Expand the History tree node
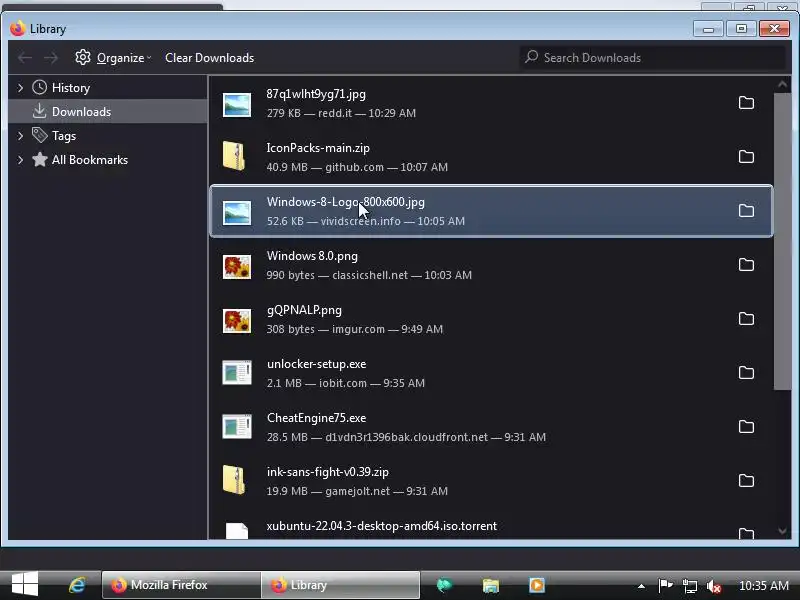Image resolution: width=800 pixels, height=600 pixels. (20, 88)
